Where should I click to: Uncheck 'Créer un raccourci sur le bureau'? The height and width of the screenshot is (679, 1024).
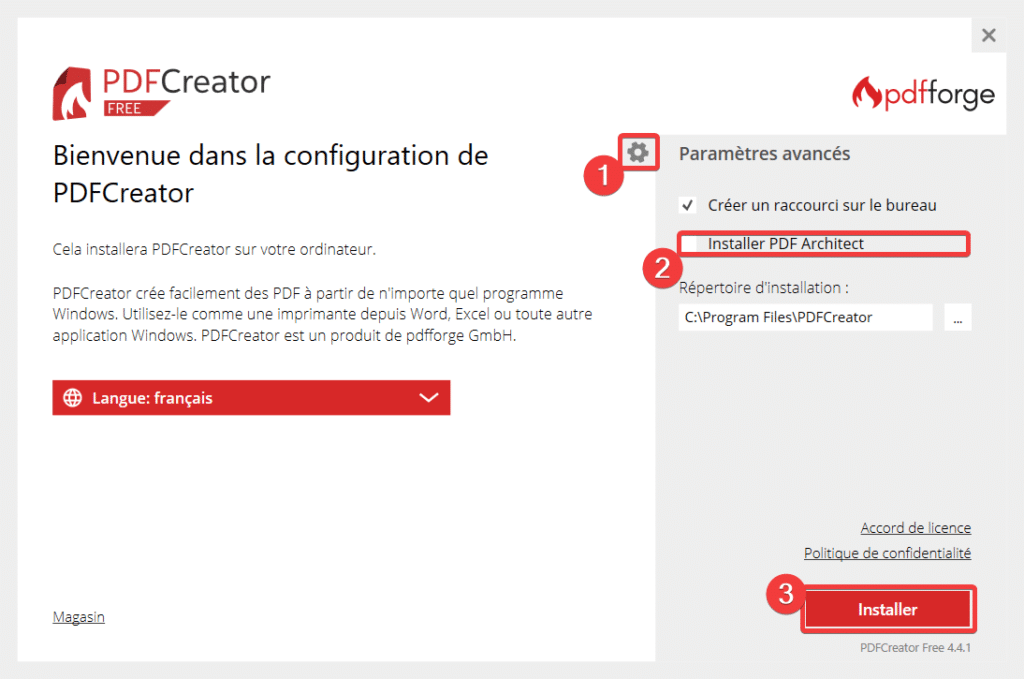(687, 205)
